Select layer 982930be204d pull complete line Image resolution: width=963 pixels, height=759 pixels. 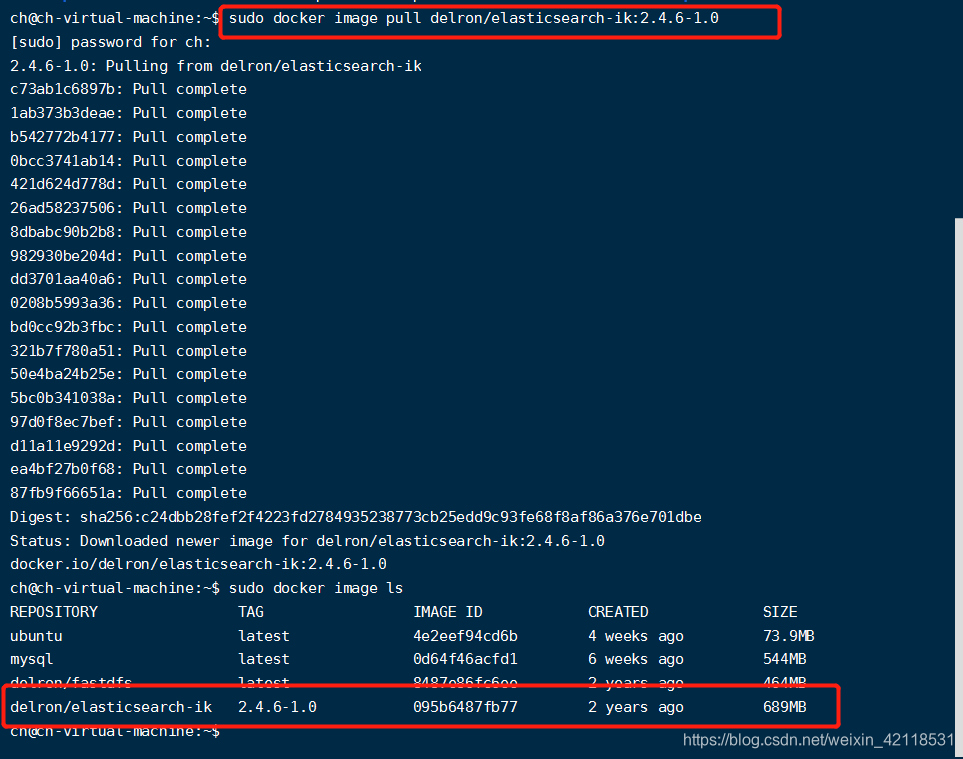[x=128, y=256]
